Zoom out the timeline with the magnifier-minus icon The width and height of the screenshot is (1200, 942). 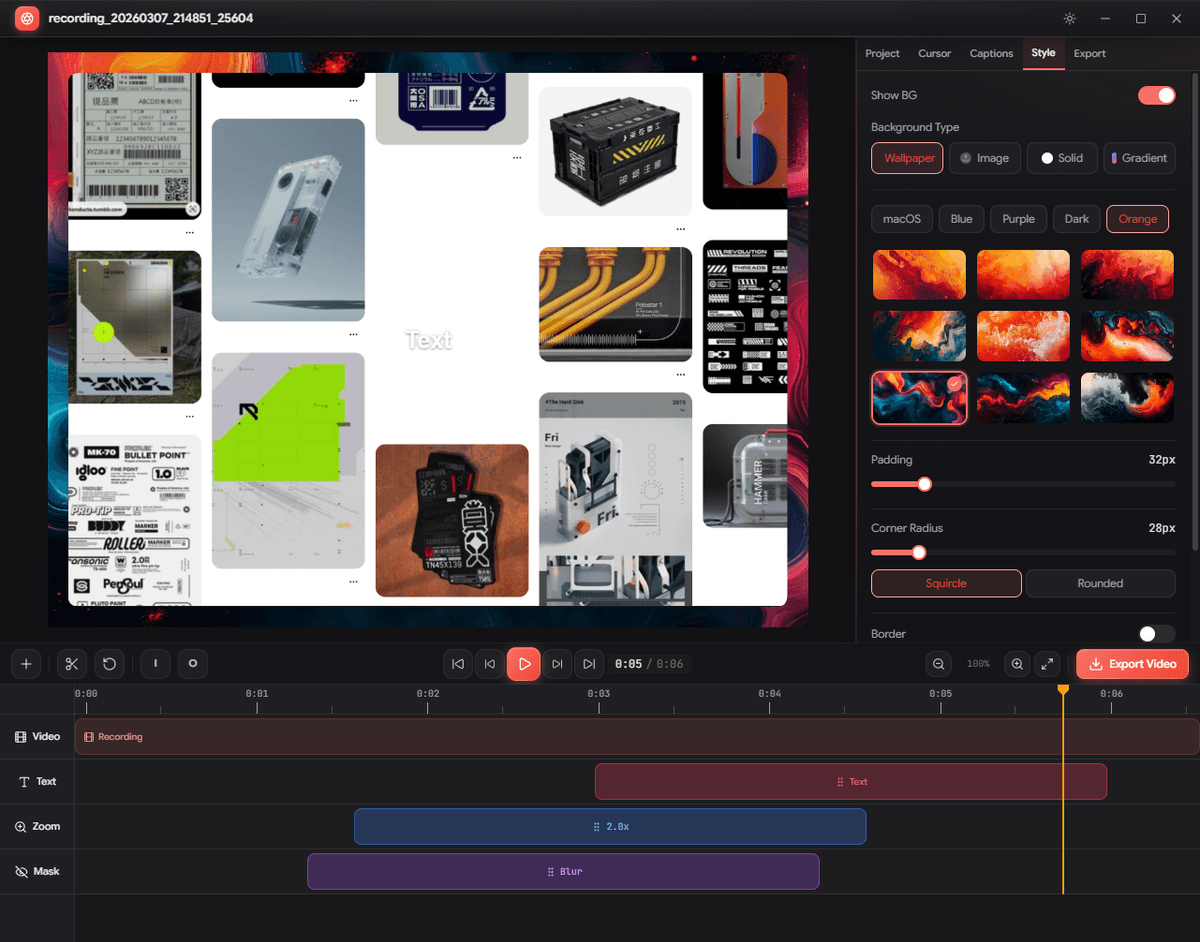click(x=938, y=663)
